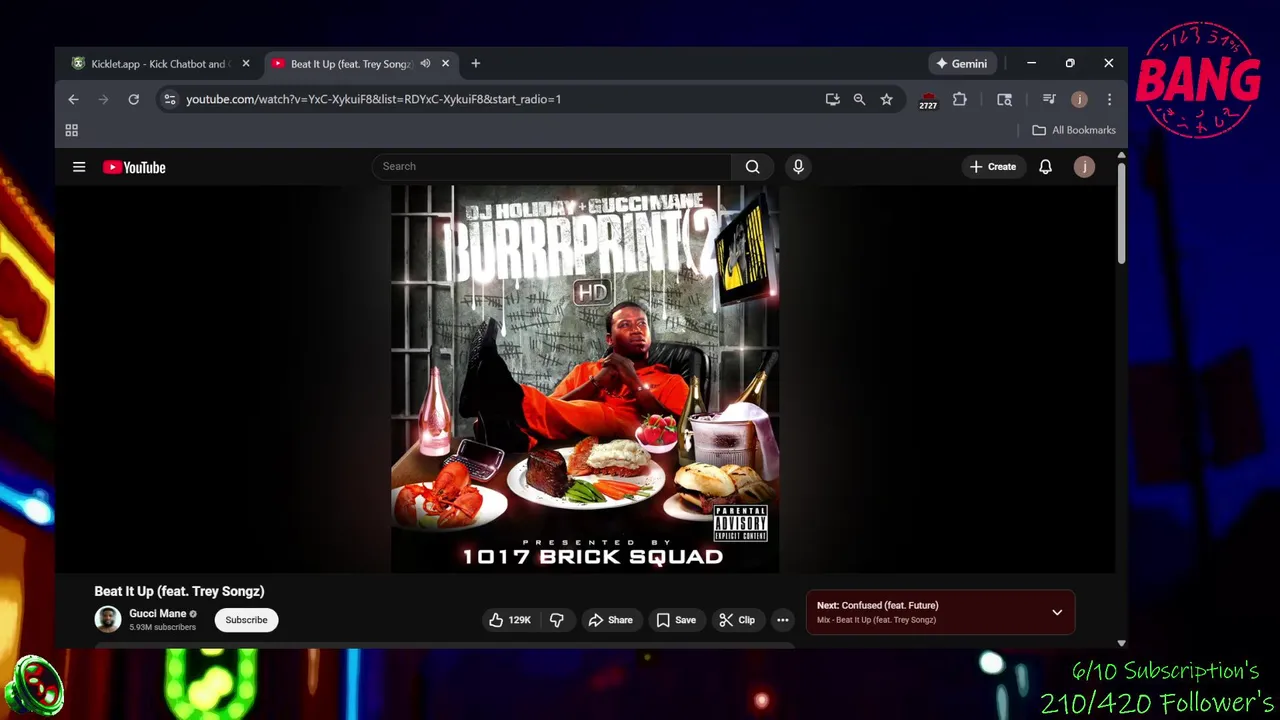
Task: Open Google Lens search icon in toolbar
Action: (x=1004, y=99)
